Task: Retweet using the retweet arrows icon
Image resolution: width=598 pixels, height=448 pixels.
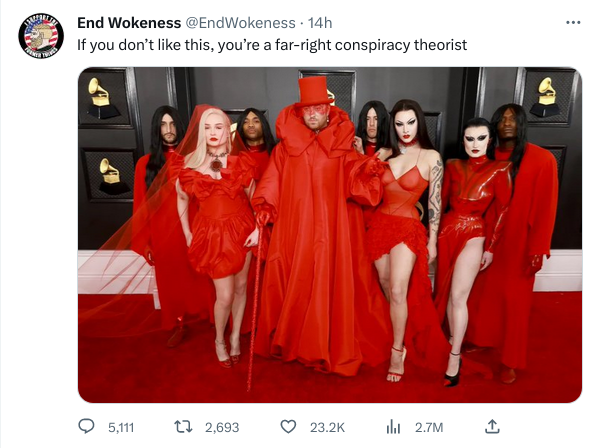Action: [183, 427]
